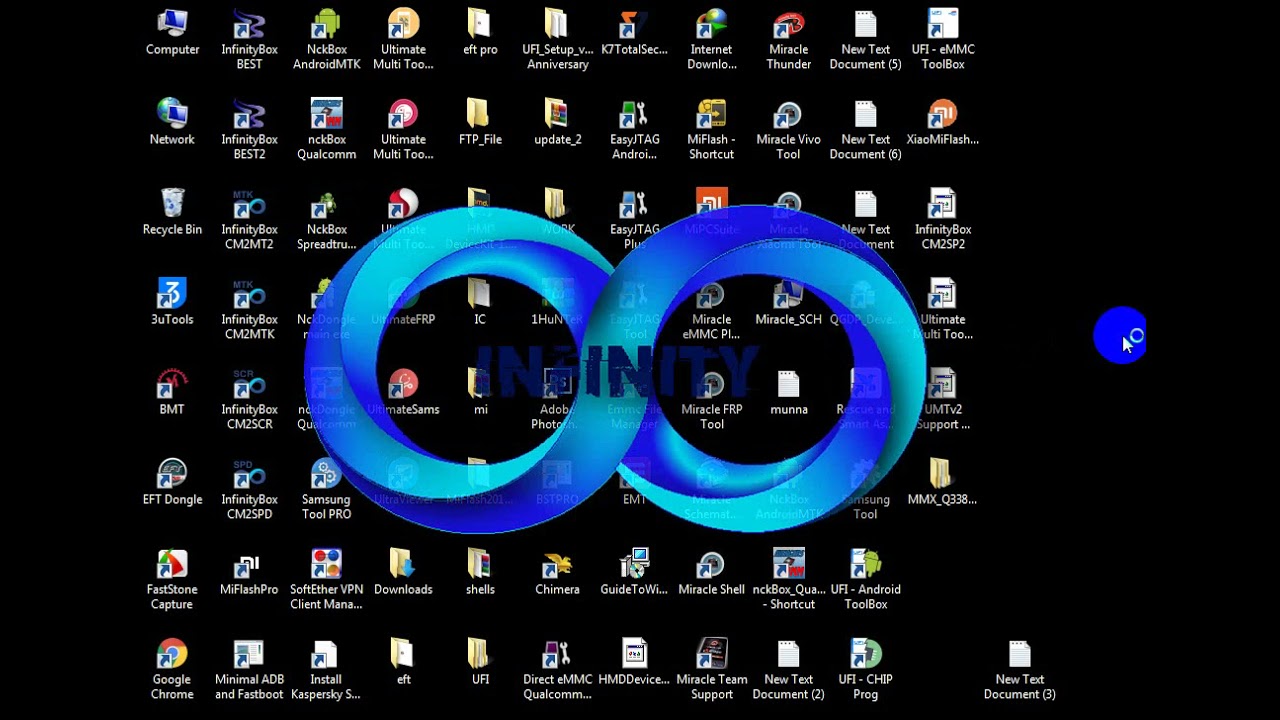Open the shells folder
Screen dimensions: 1280x720
[480, 574]
